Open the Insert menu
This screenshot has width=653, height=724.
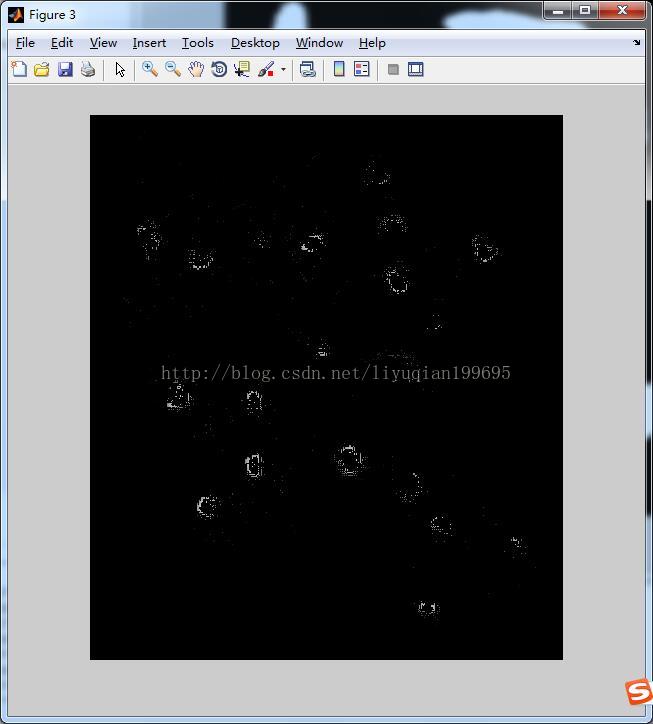coord(149,43)
